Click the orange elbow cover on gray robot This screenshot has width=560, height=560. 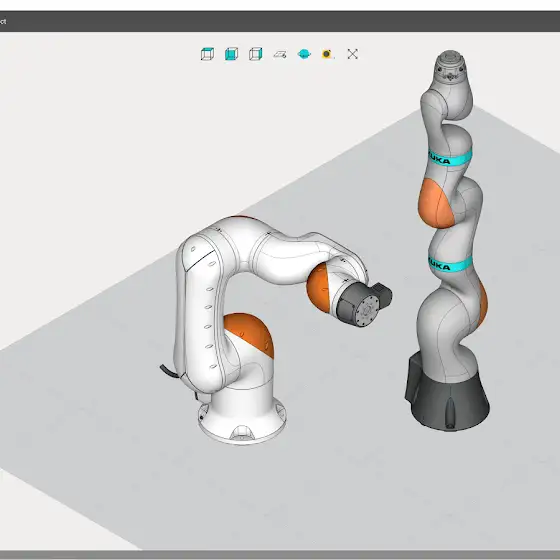[x=435, y=204]
